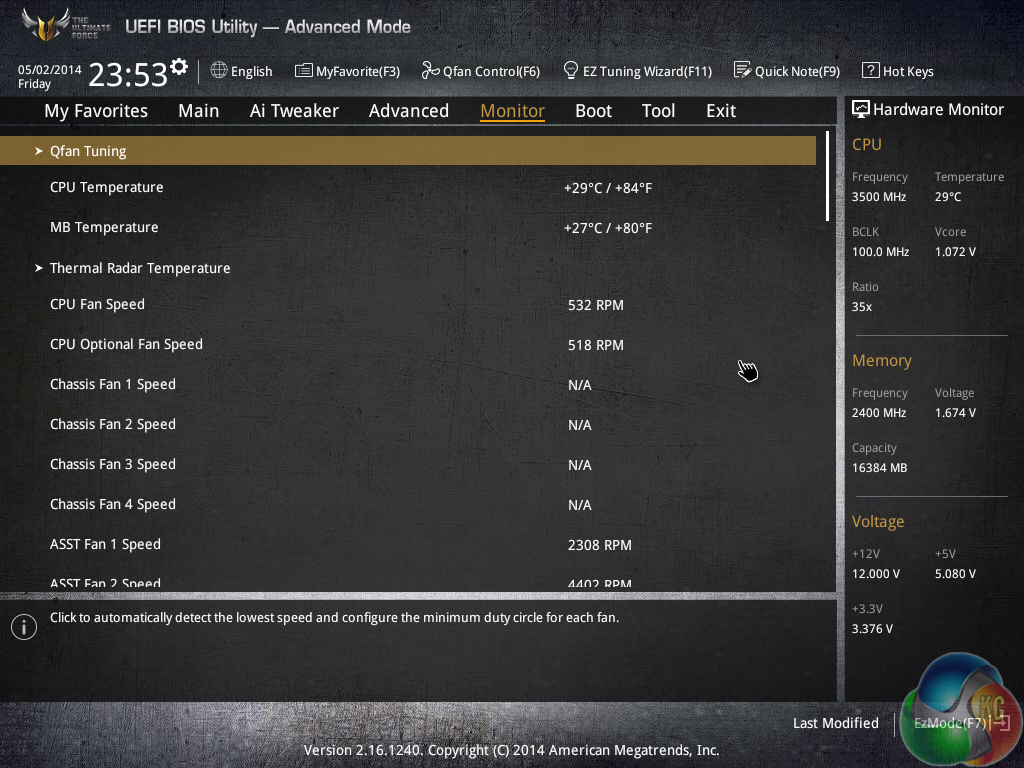1024x768 pixels.
Task: Click the 2308 RPM value
Action: click(x=600, y=545)
